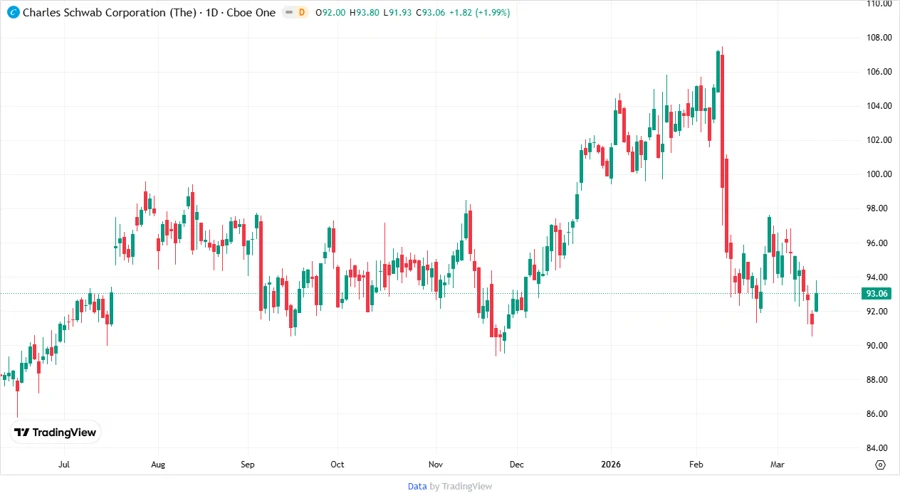Click the change value +1.82 (+1.99%)

tap(479, 13)
